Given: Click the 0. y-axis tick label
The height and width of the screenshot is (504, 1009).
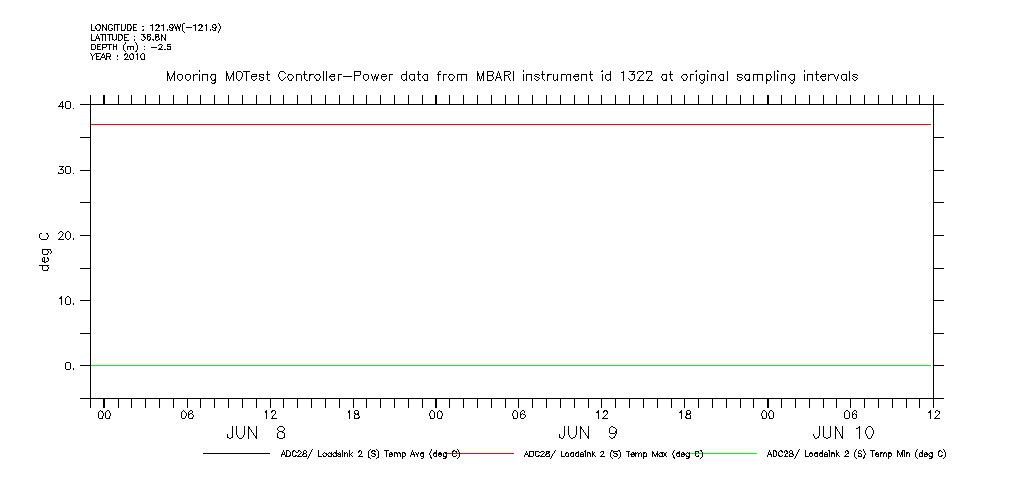Looking at the screenshot, I should (x=71, y=366).
